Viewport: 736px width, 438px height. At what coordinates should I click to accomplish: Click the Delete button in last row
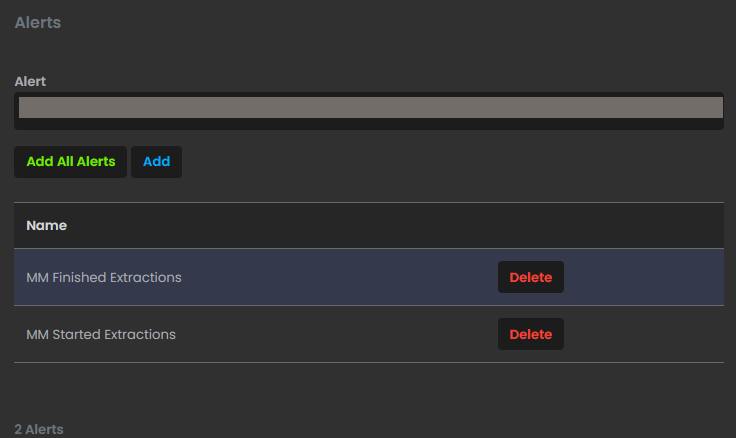(x=531, y=334)
